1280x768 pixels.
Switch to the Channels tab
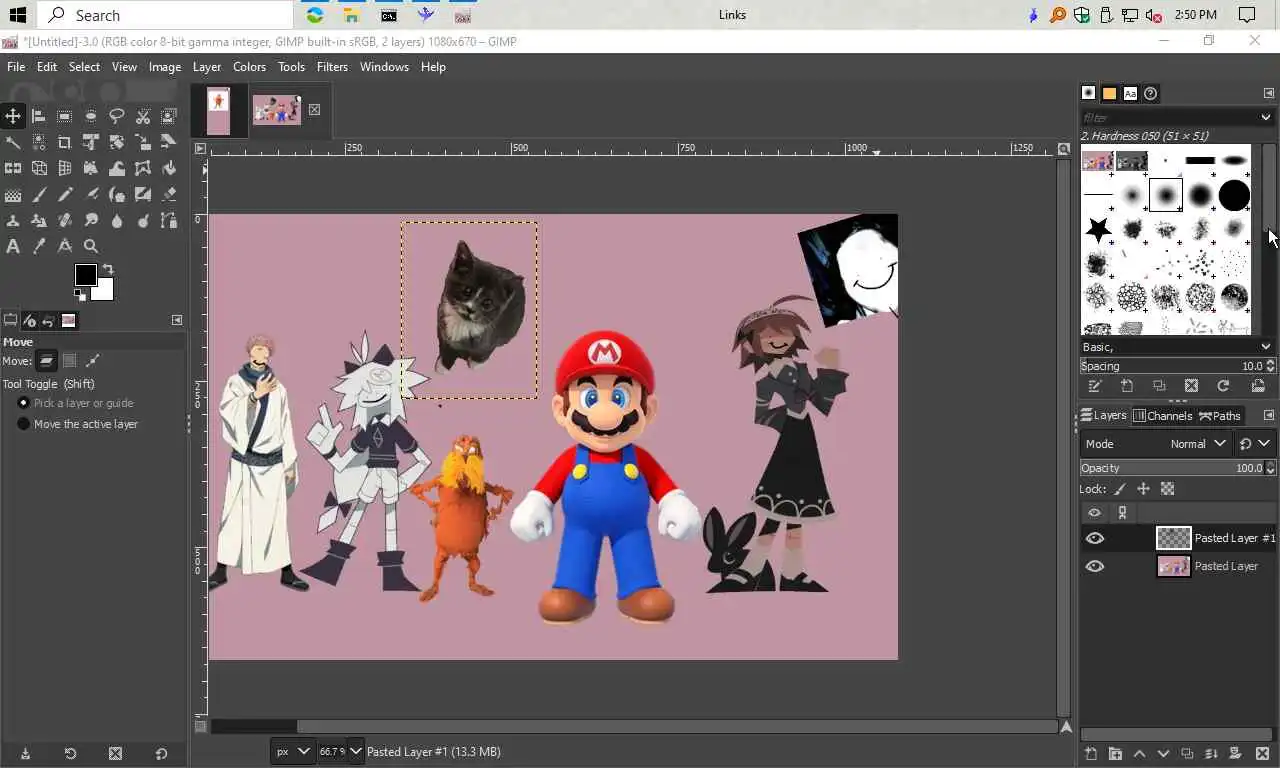[1163, 416]
